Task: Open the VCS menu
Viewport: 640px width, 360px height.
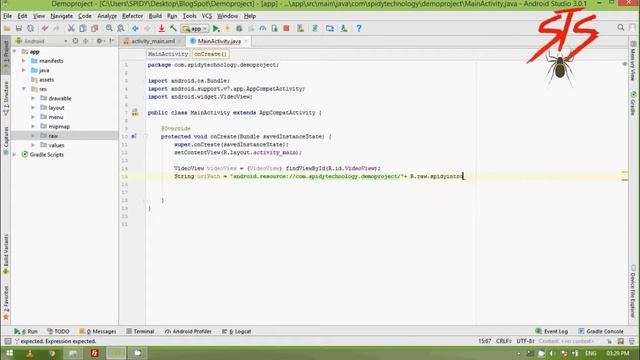Action: 207,16
